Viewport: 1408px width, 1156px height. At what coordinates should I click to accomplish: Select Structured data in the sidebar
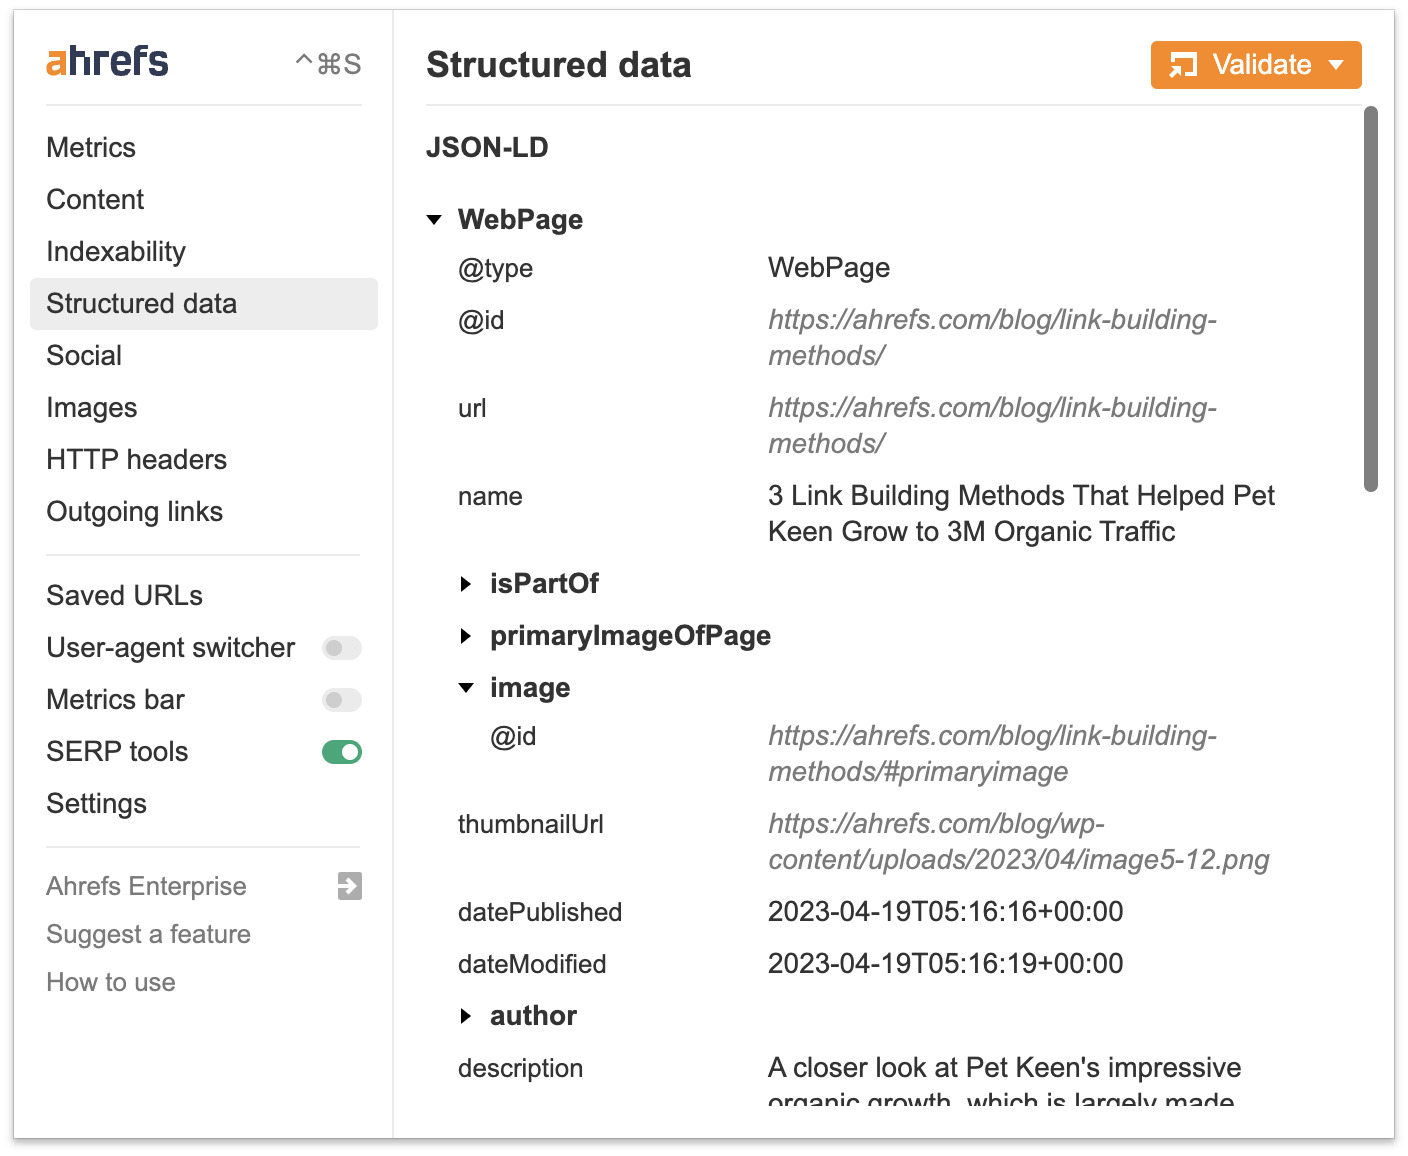(x=204, y=304)
